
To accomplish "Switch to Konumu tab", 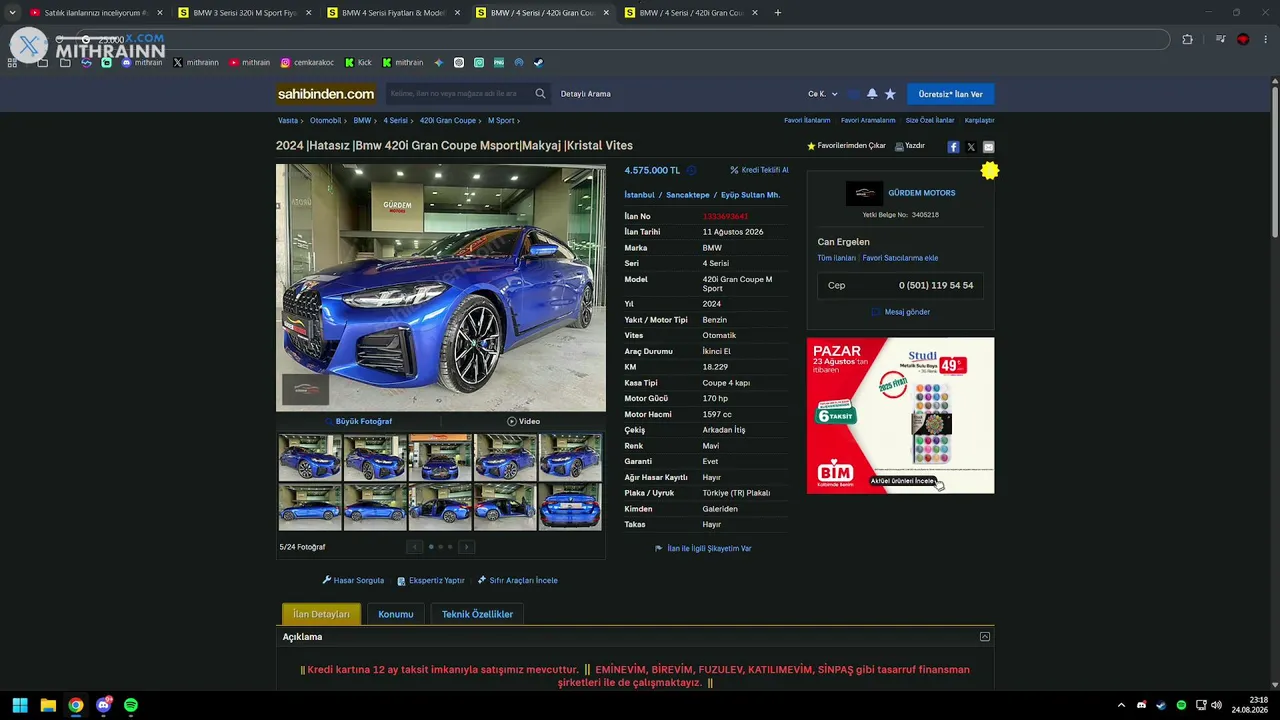I will 396,614.
